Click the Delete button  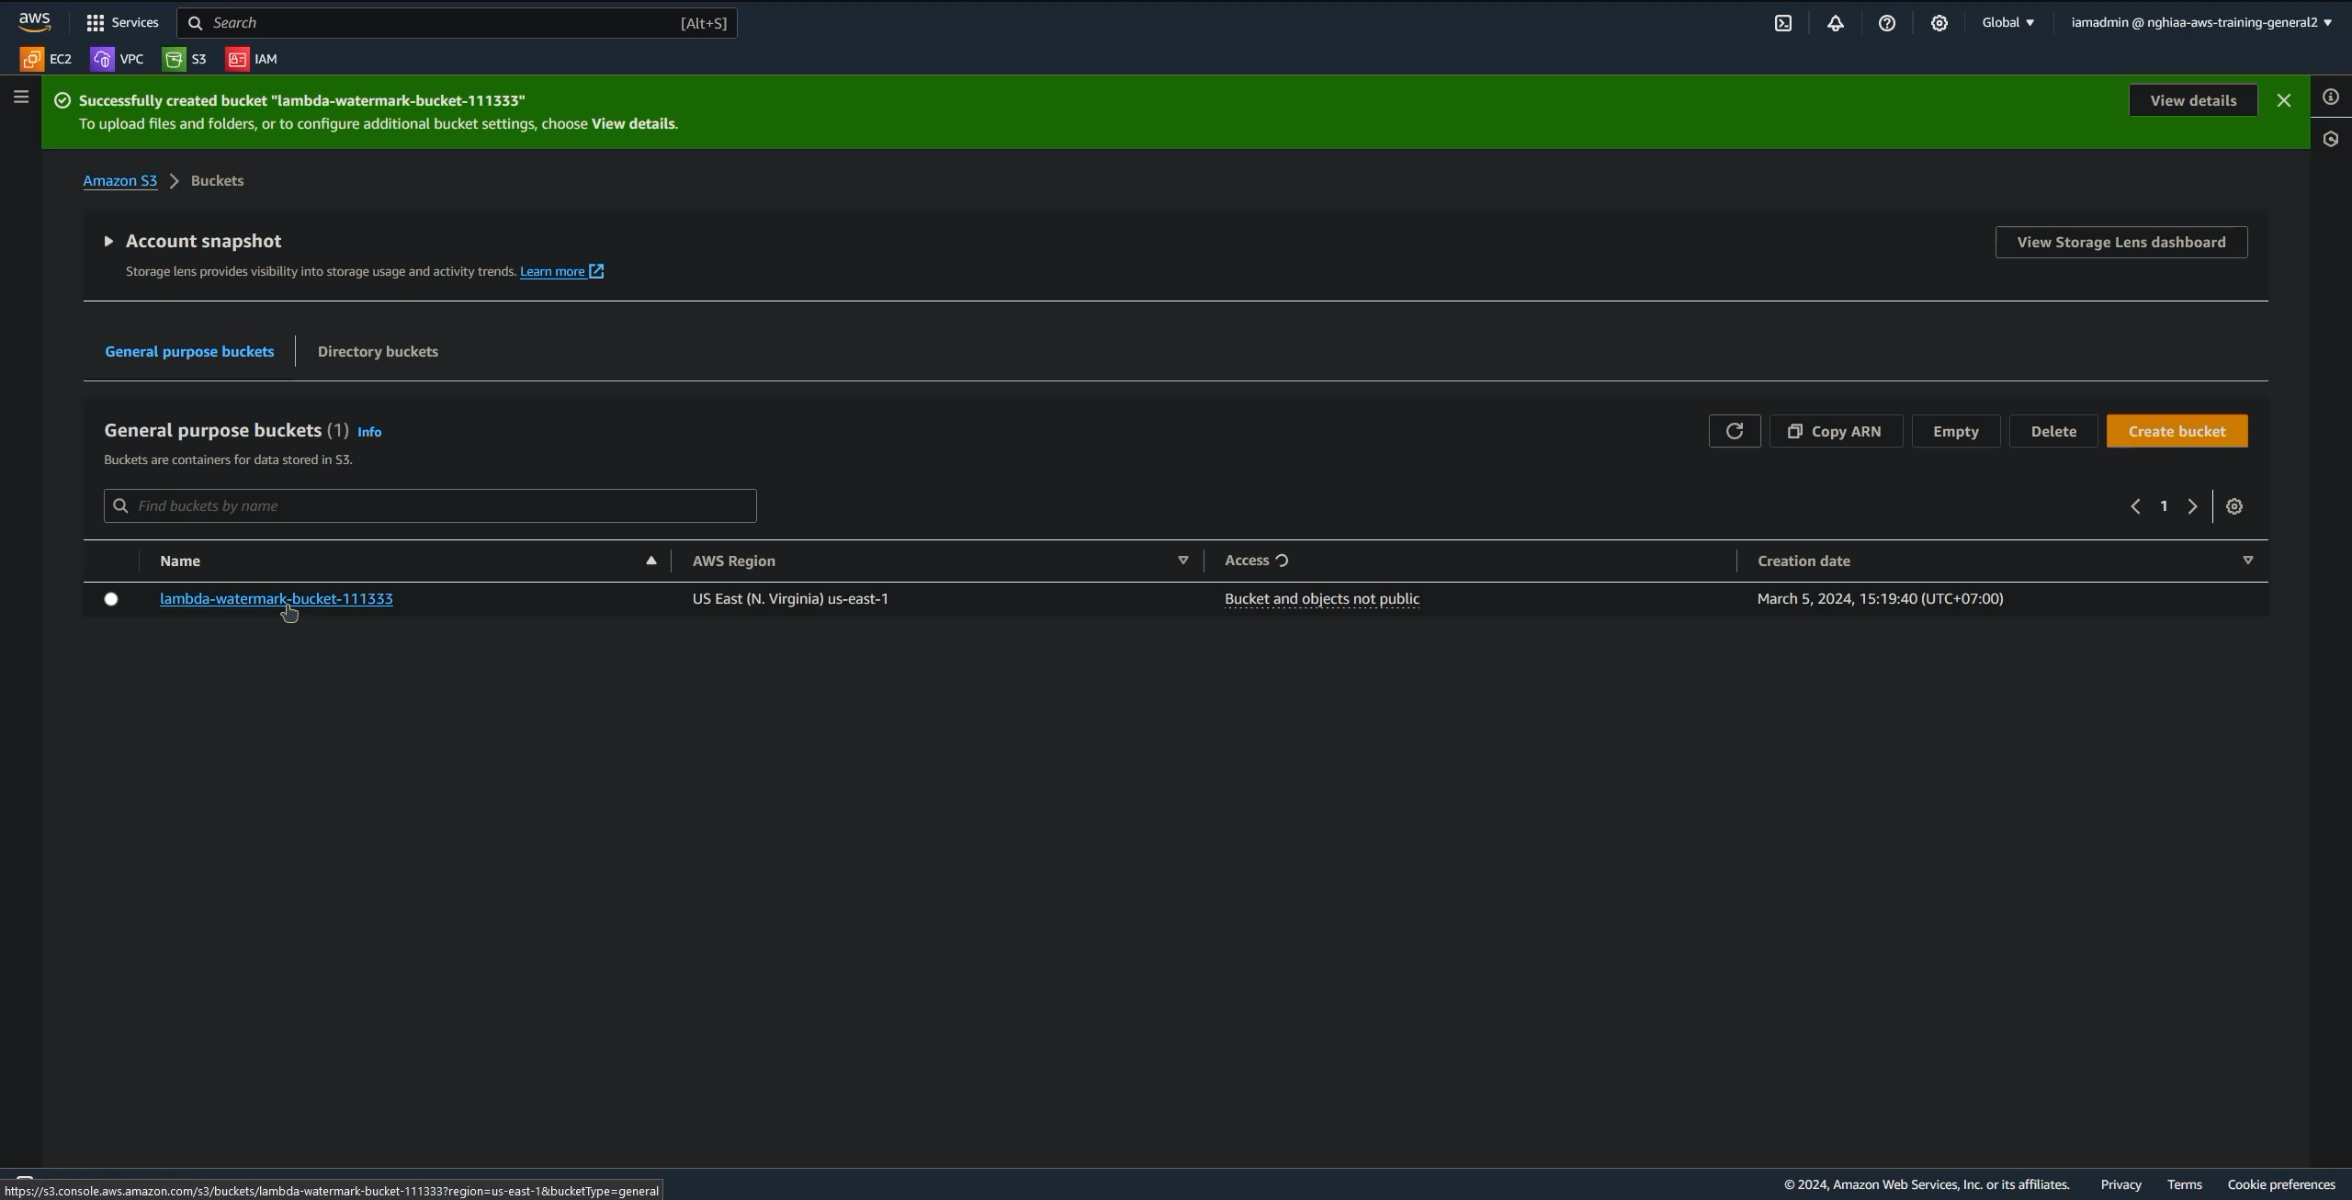pyautogui.click(x=2053, y=431)
